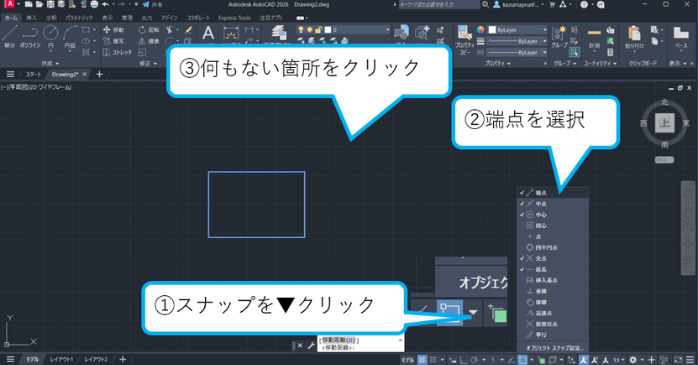Open the linetype ByLayer dropdown

pyautogui.click(x=518, y=53)
